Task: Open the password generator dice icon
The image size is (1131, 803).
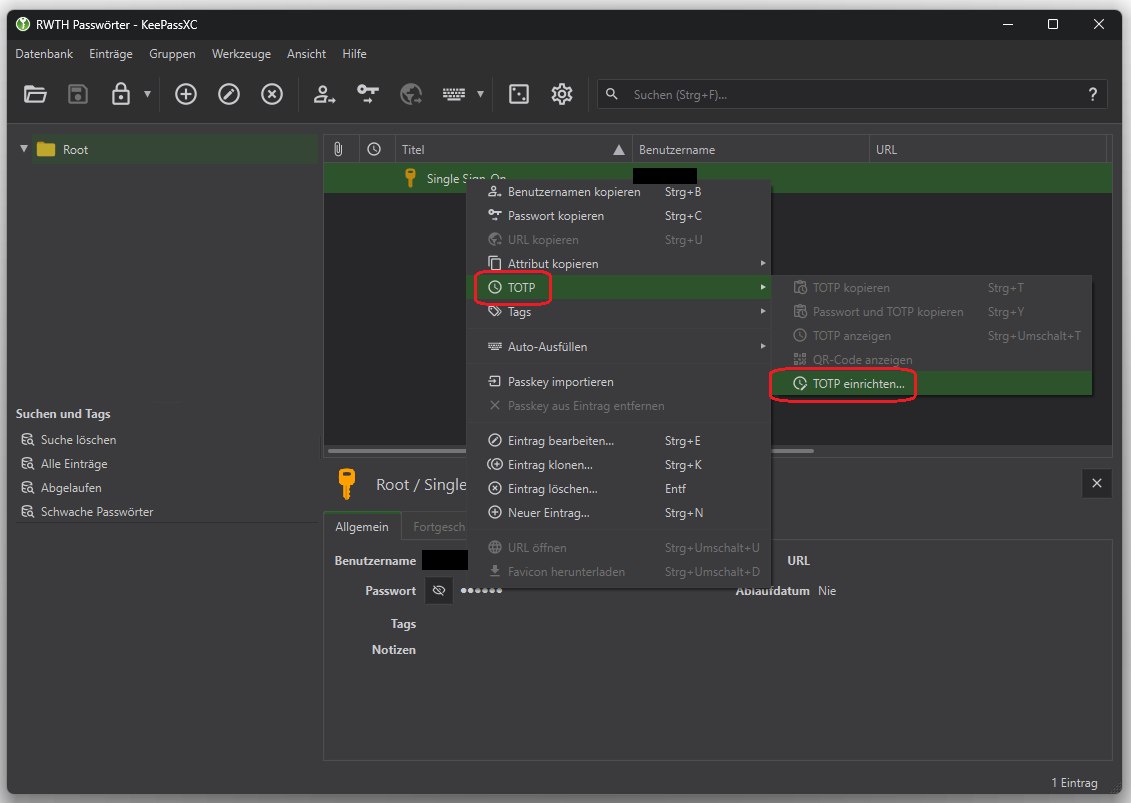Action: pos(519,94)
